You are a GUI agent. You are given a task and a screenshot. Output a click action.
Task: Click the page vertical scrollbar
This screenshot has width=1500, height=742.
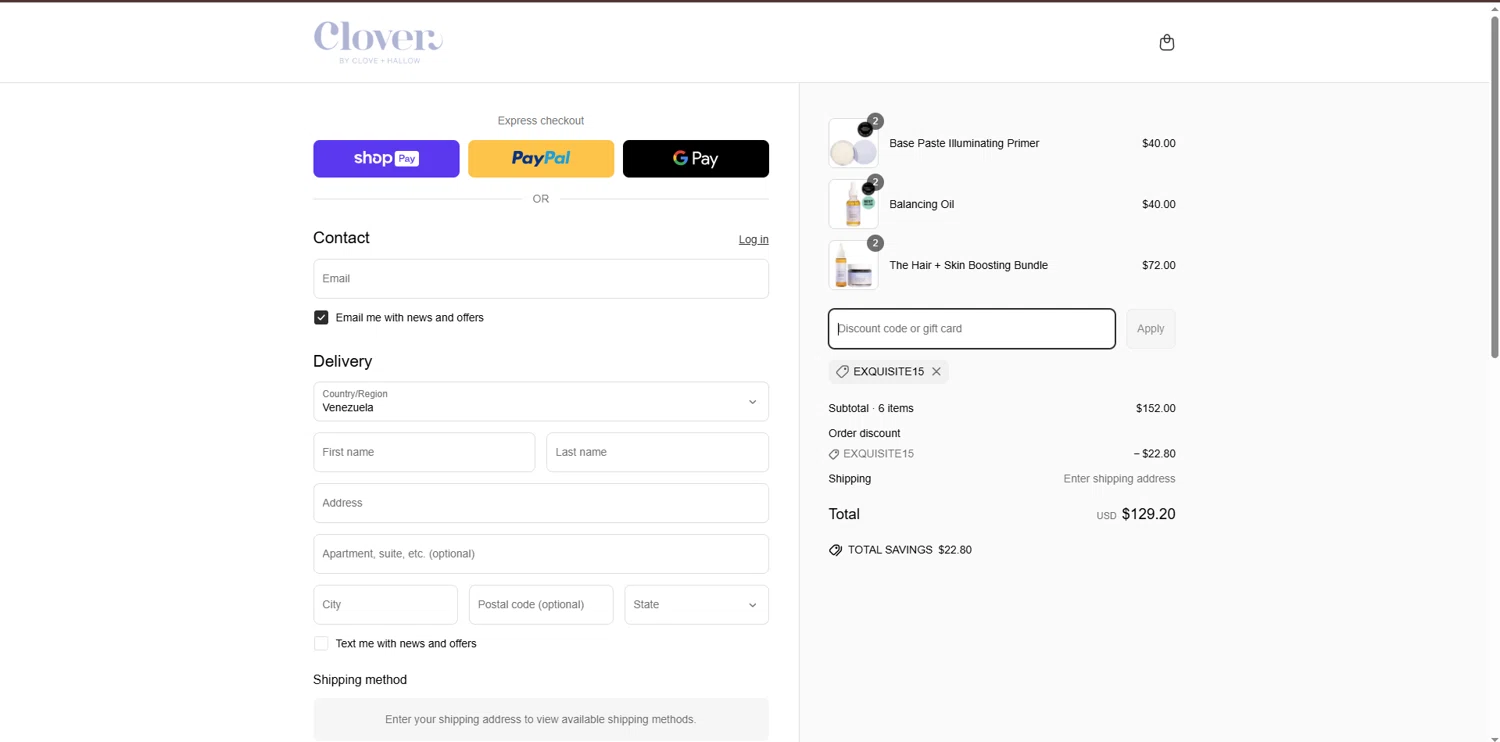(x=1494, y=185)
